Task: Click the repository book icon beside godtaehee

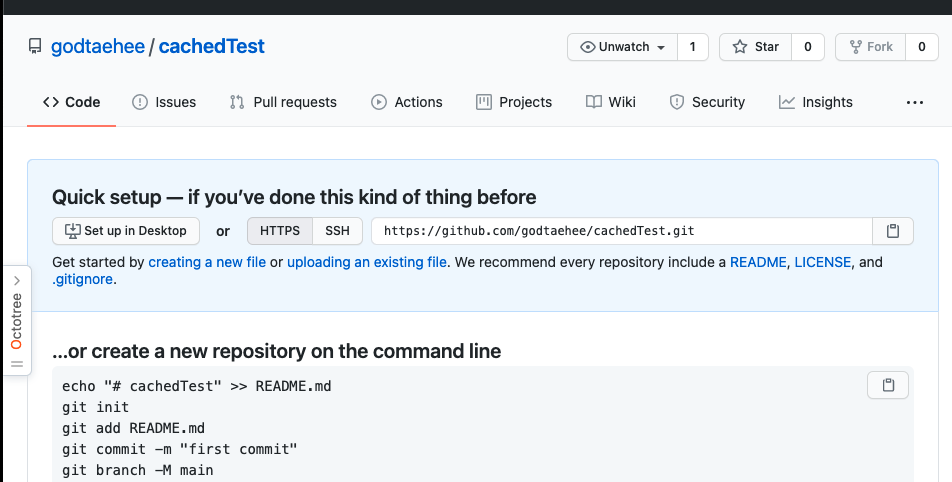Action: point(36,47)
